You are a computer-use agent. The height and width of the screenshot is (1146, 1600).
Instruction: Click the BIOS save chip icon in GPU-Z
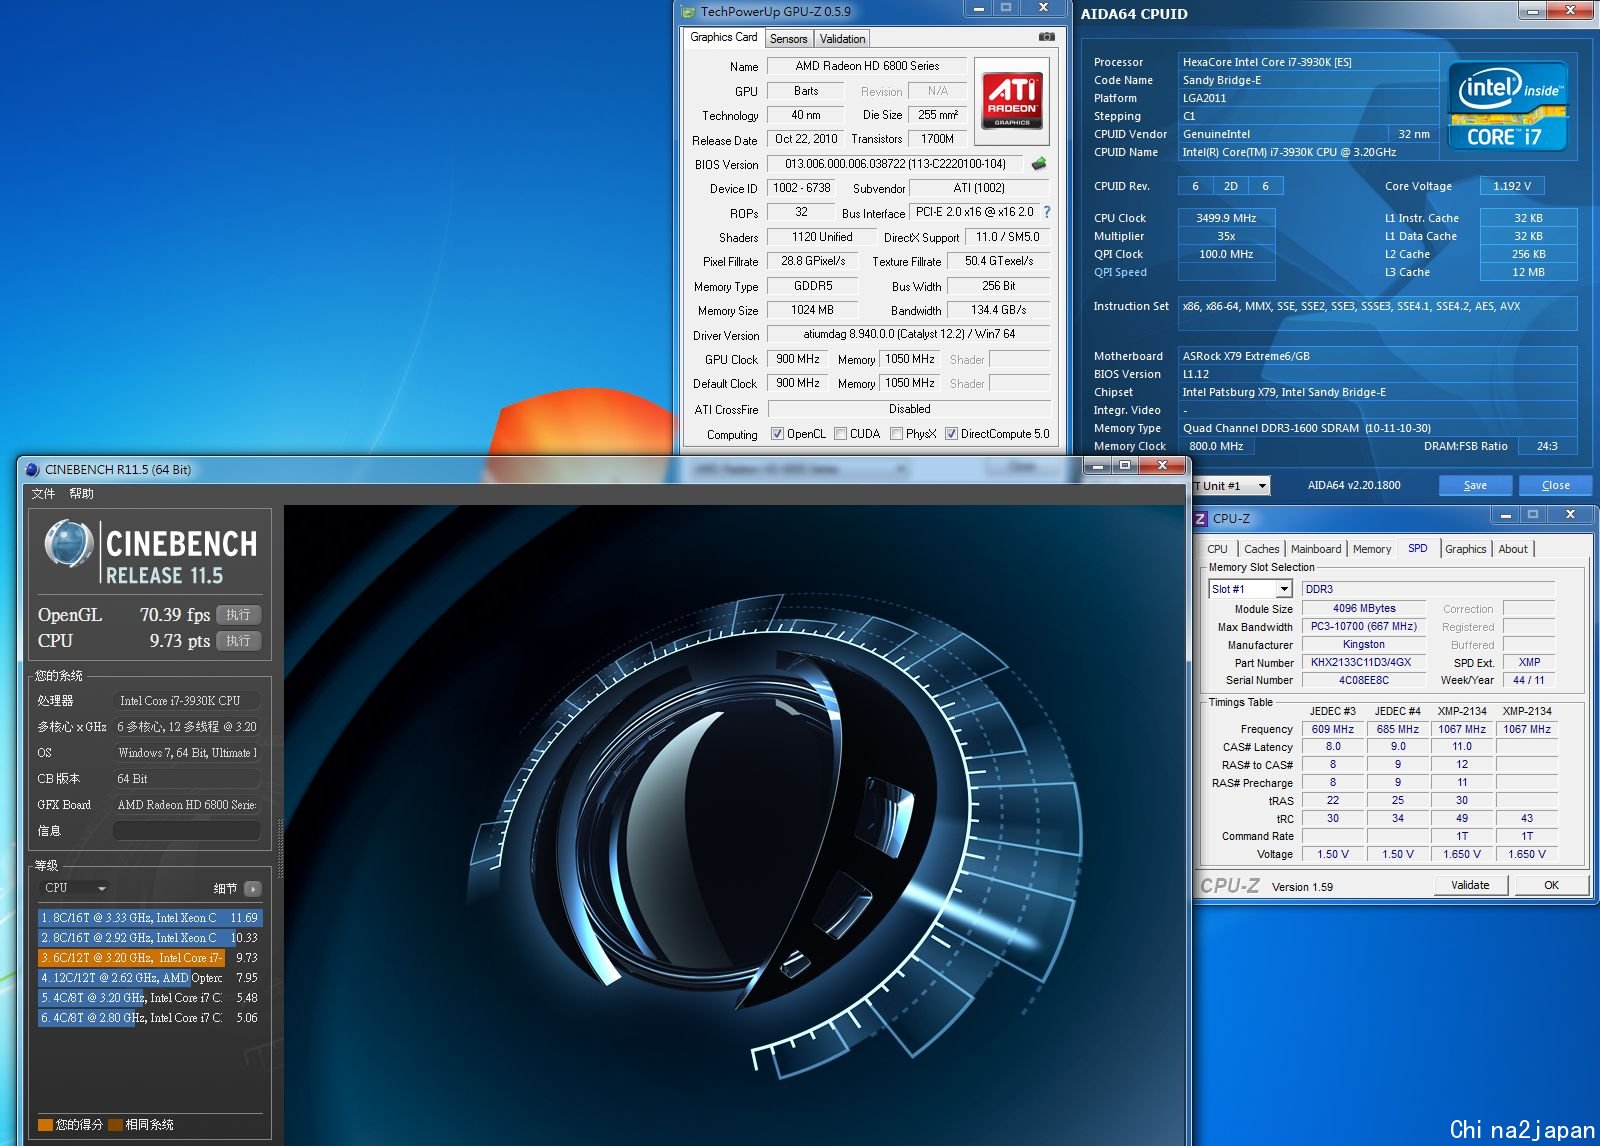pos(1039,163)
